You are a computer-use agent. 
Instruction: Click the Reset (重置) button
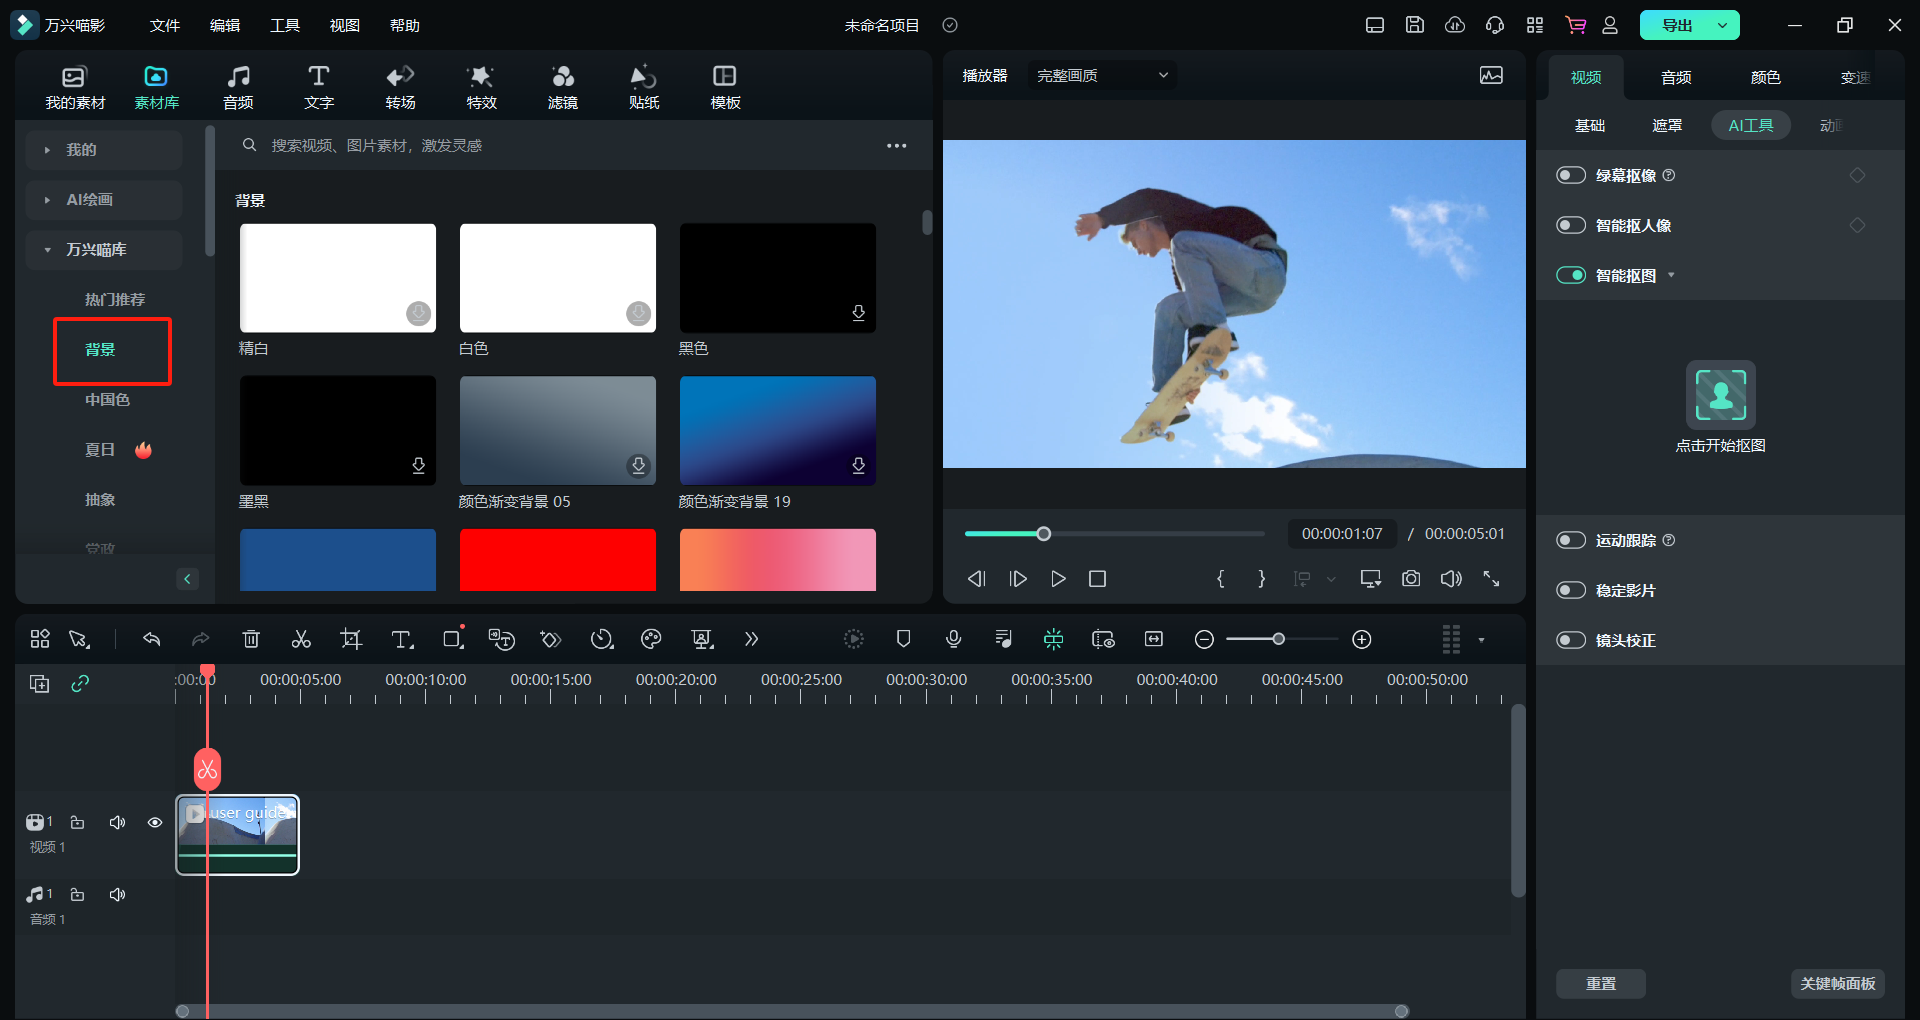coord(1600,983)
